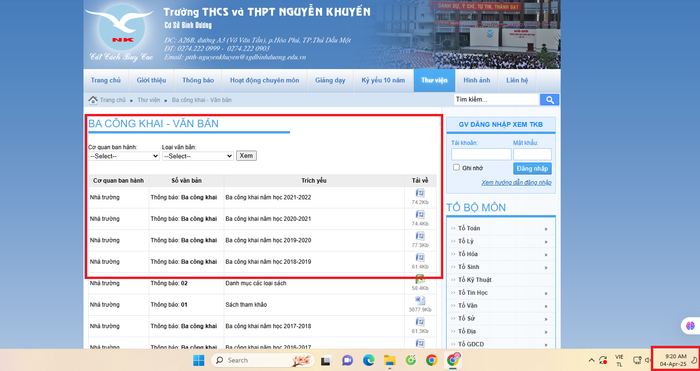Open the Loại văn bản dropdown
This screenshot has width=700, height=371.
[x=198, y=156]
